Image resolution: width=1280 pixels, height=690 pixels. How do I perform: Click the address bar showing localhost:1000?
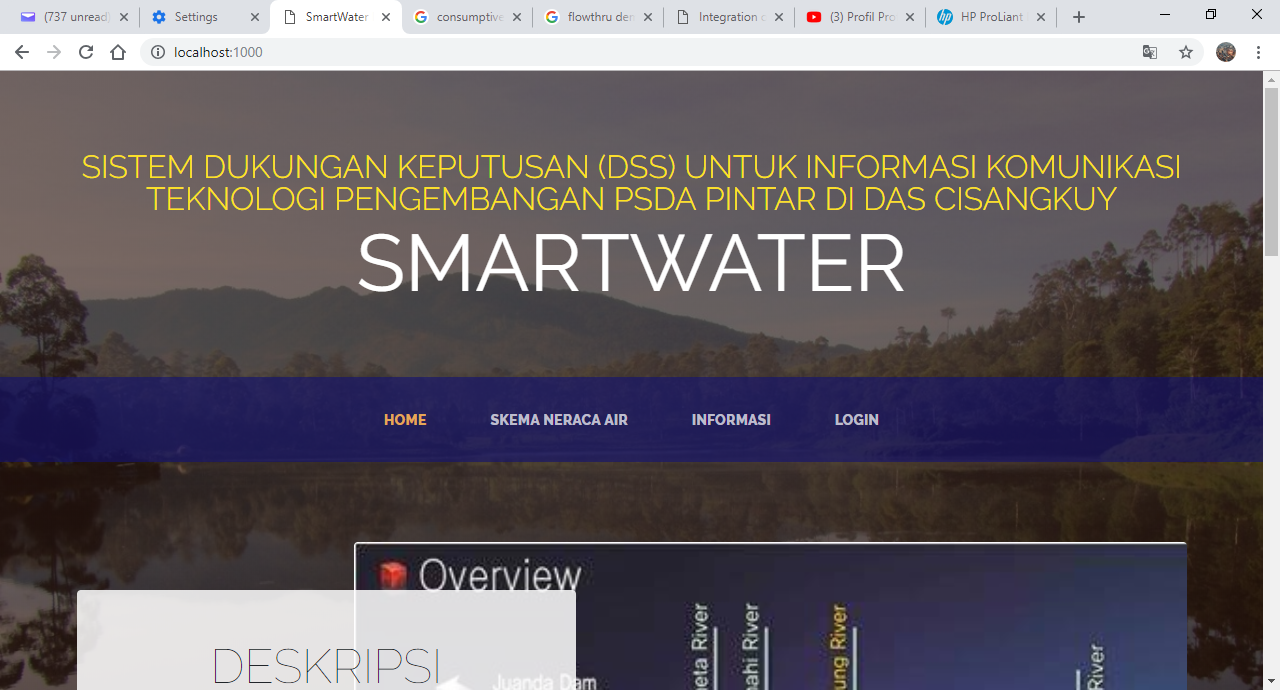point(640,52)
